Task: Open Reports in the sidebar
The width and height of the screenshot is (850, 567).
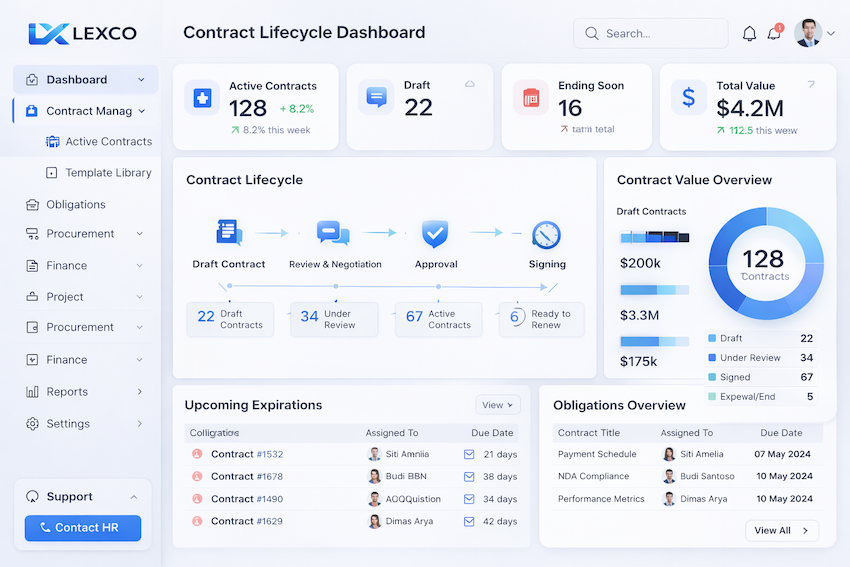Action: pyautogui.click(x=86, y=392)
